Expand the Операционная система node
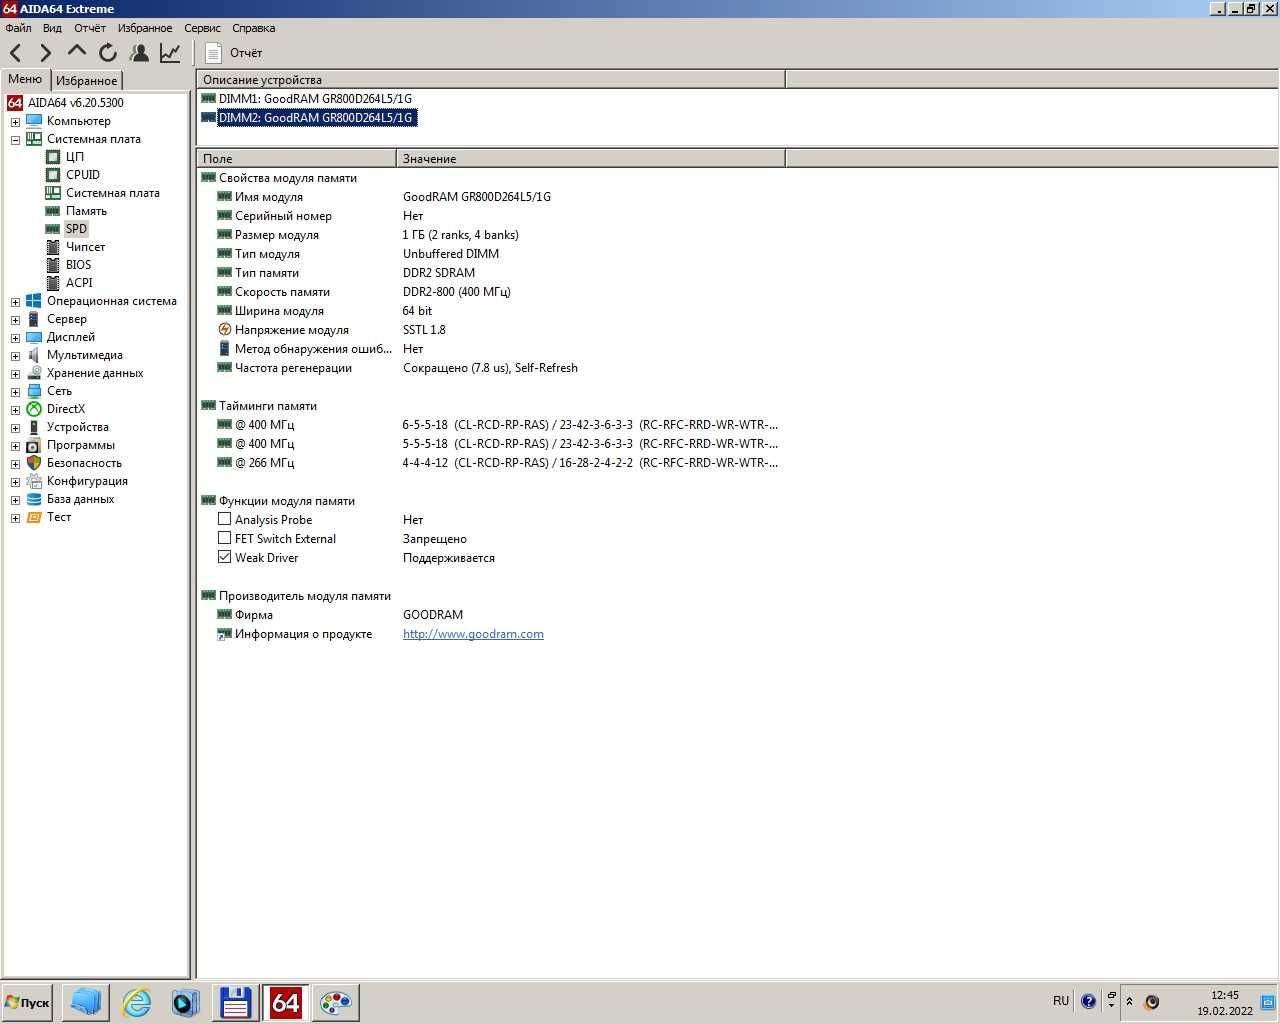The image size is (1280, 1024). [x=15, y=302]
